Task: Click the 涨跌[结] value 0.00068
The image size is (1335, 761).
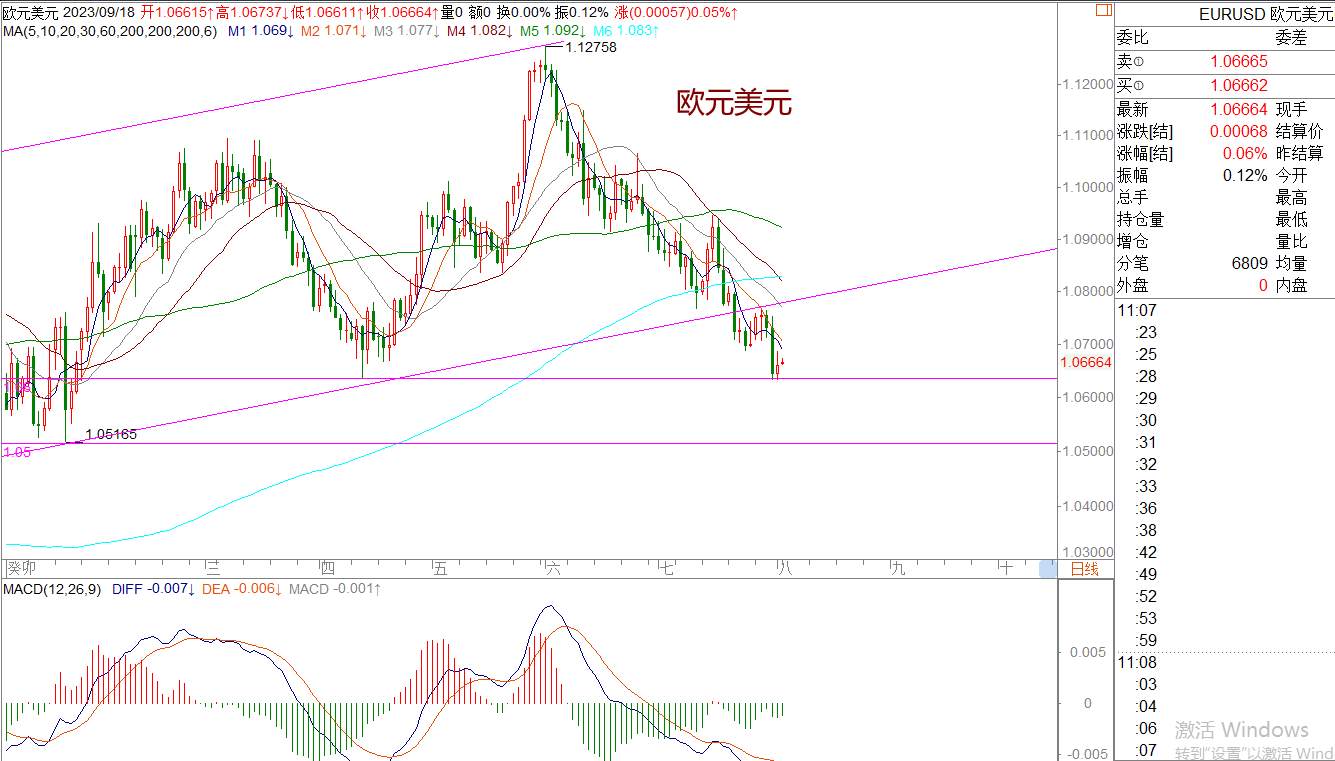Action: point(1239,132)
